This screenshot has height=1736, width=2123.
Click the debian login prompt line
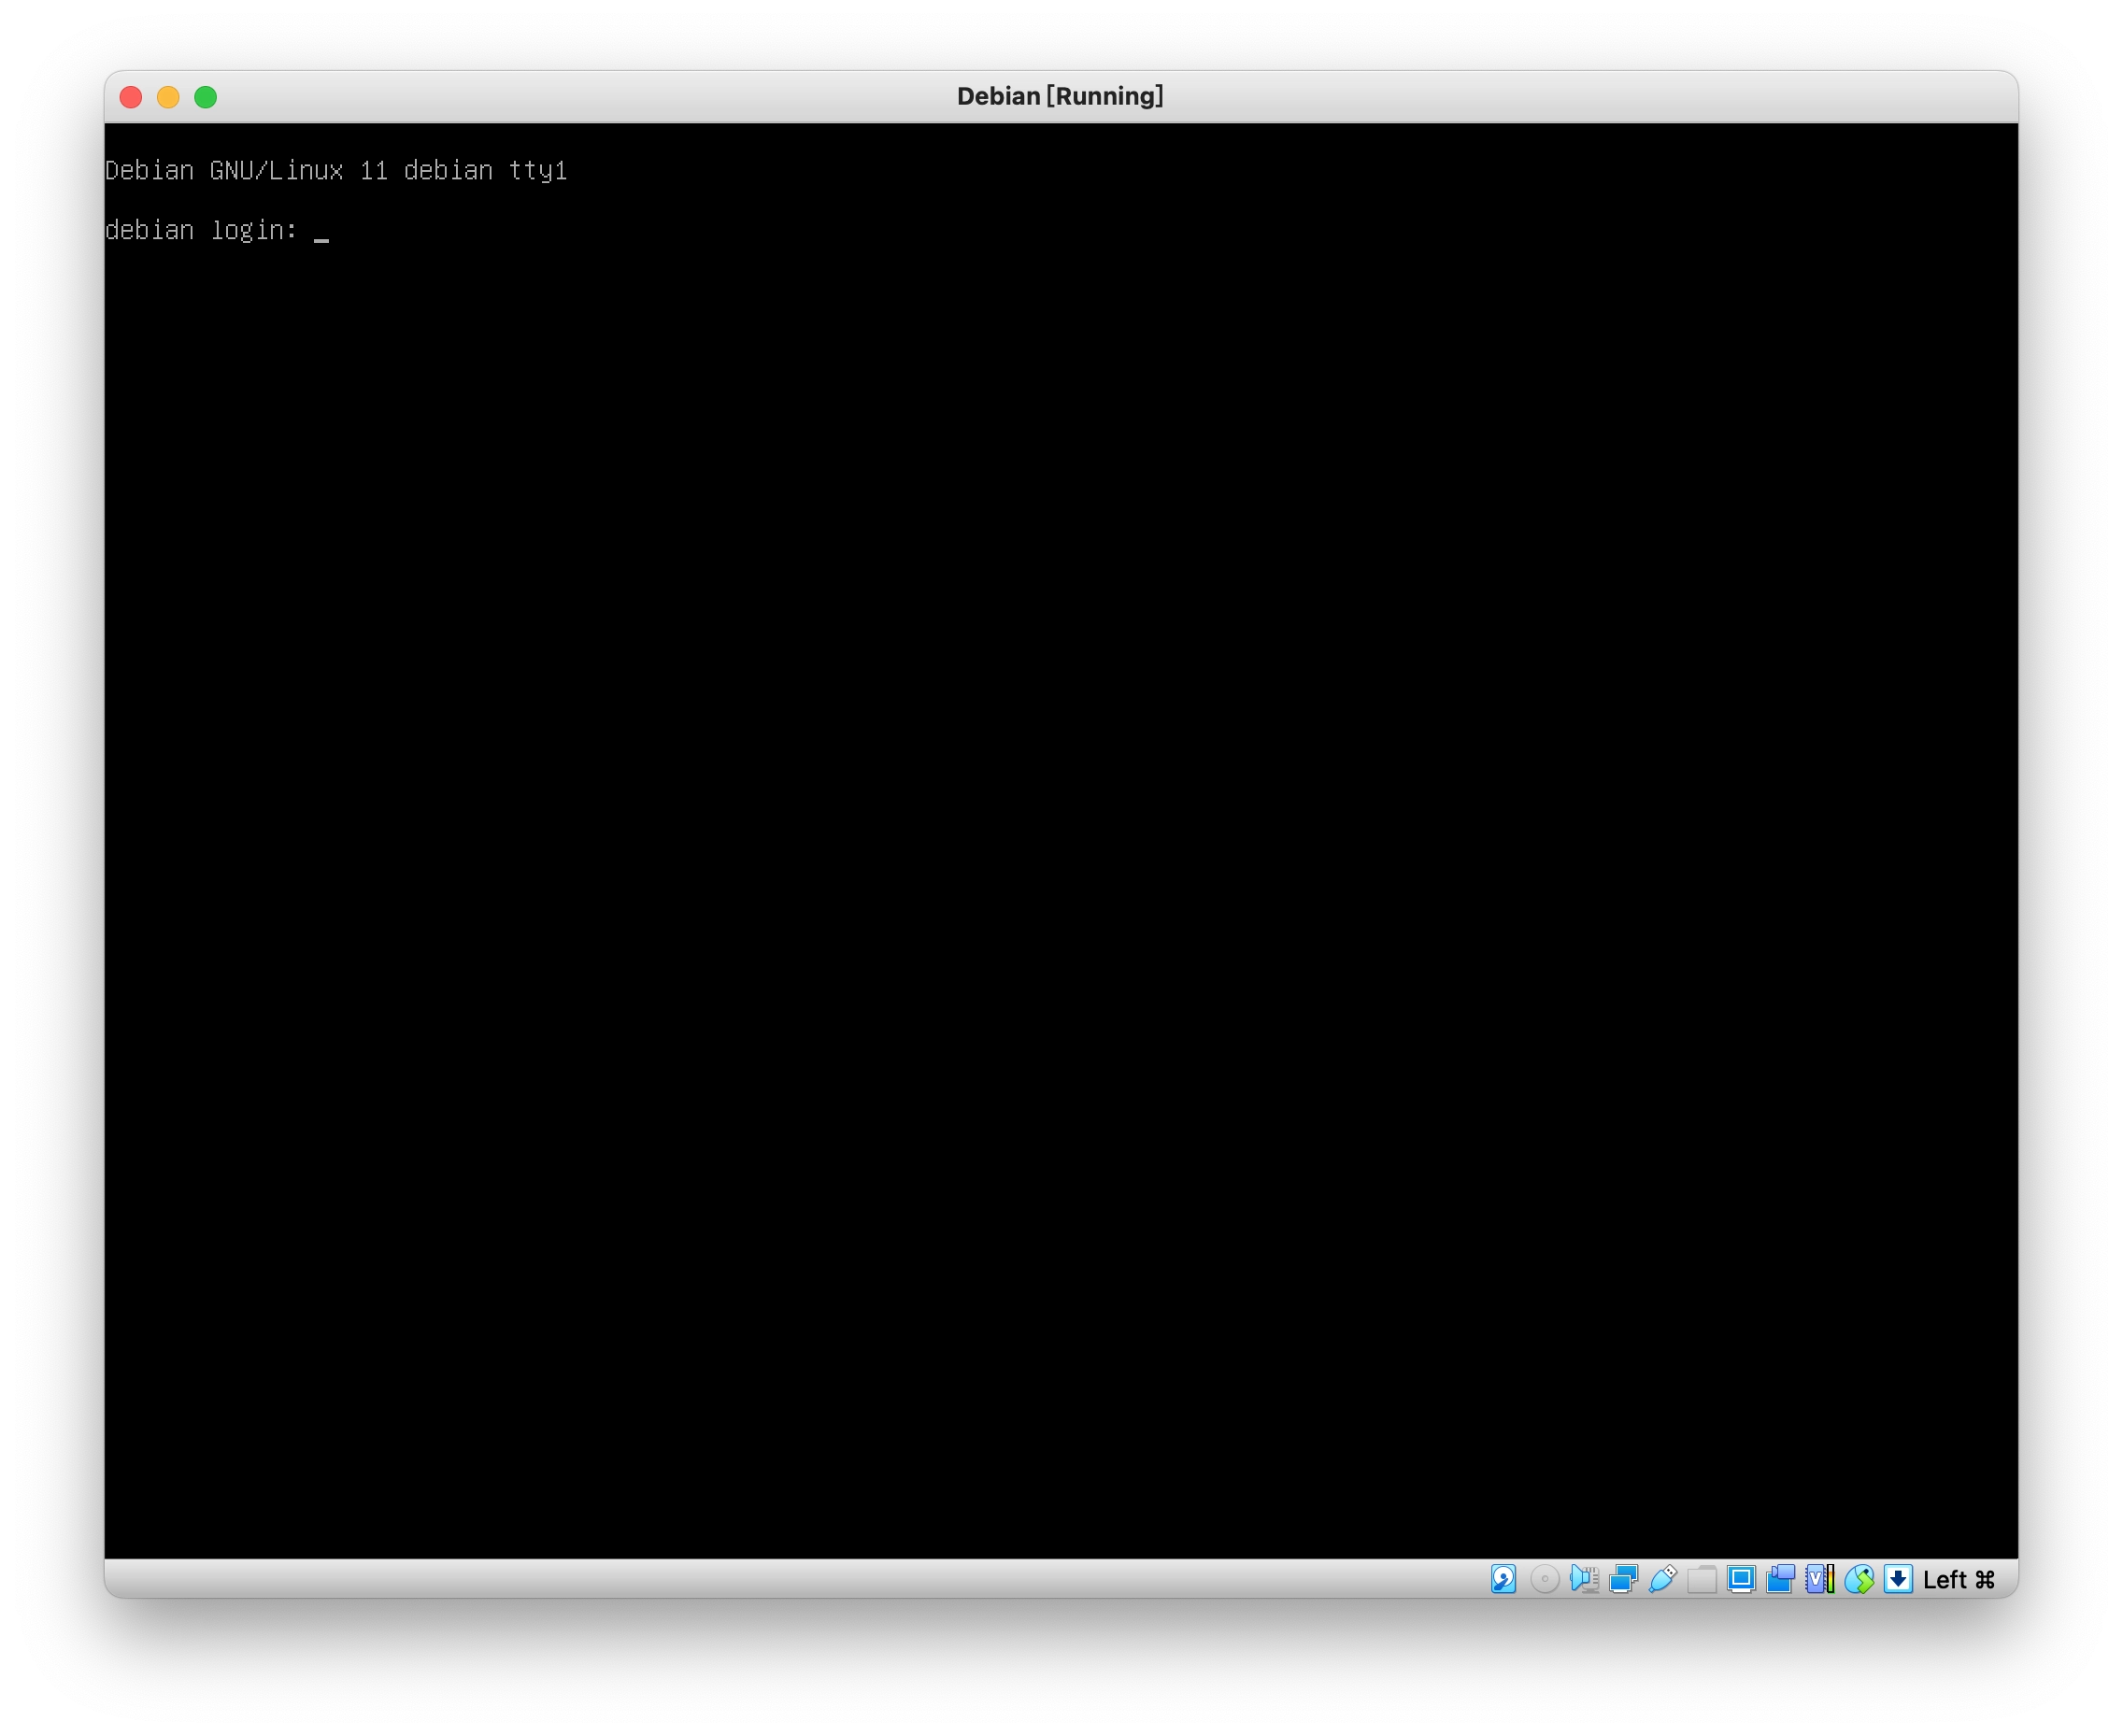pyautogui.click(x=216, y=230)
